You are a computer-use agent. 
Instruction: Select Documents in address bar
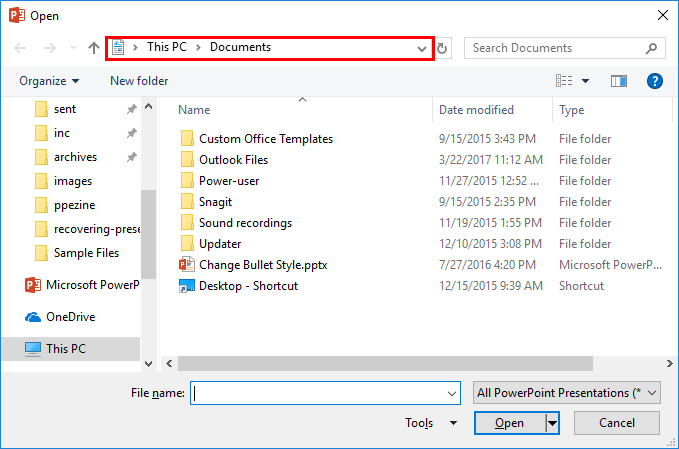pyautogui.click(x=240, y=47)
